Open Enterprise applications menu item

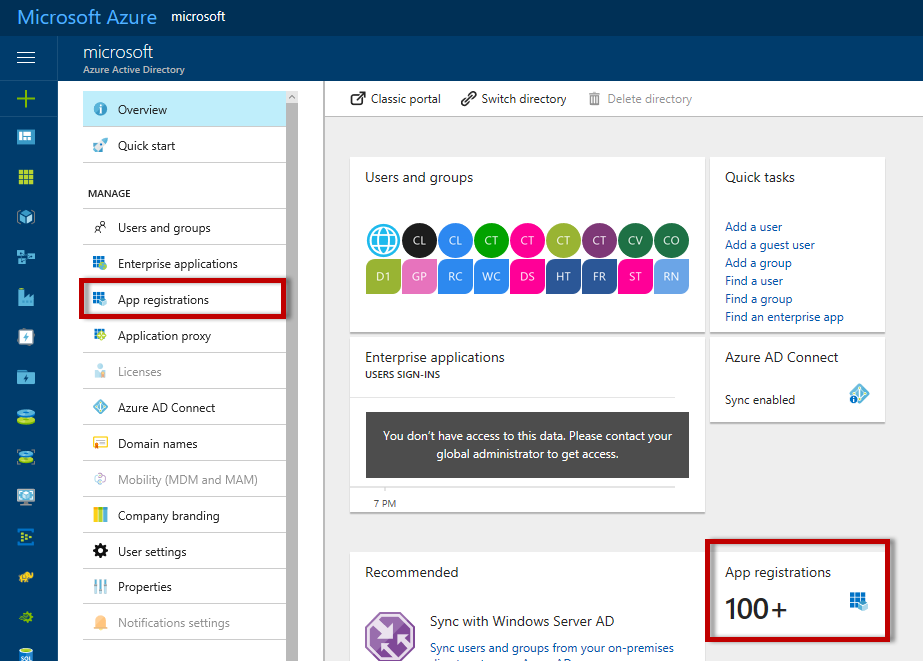[x=184, y=264]
